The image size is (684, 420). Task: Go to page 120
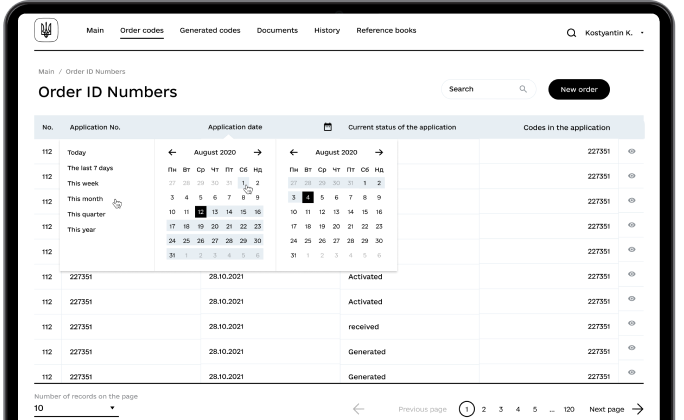click(569, 409)
